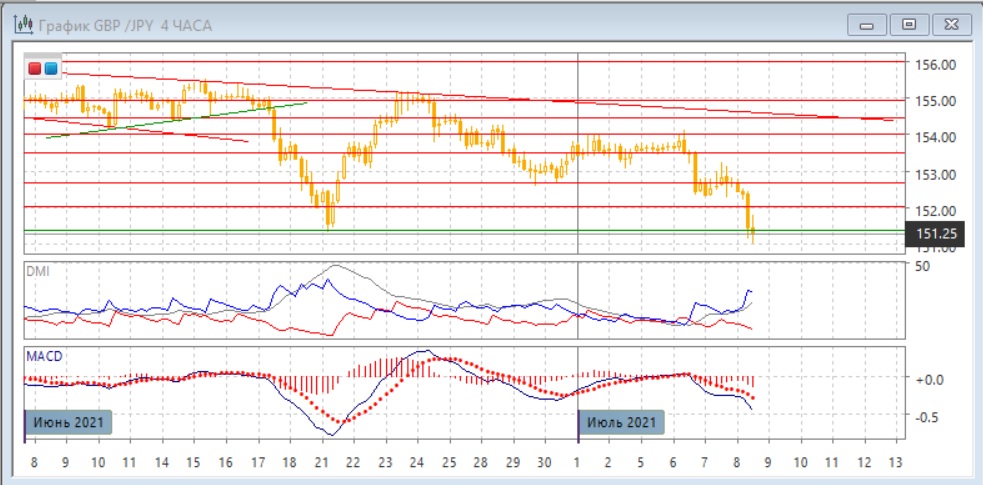Click the +0.0 level on MACD scale
The image size is (983, 485).
tap(930, 380)
